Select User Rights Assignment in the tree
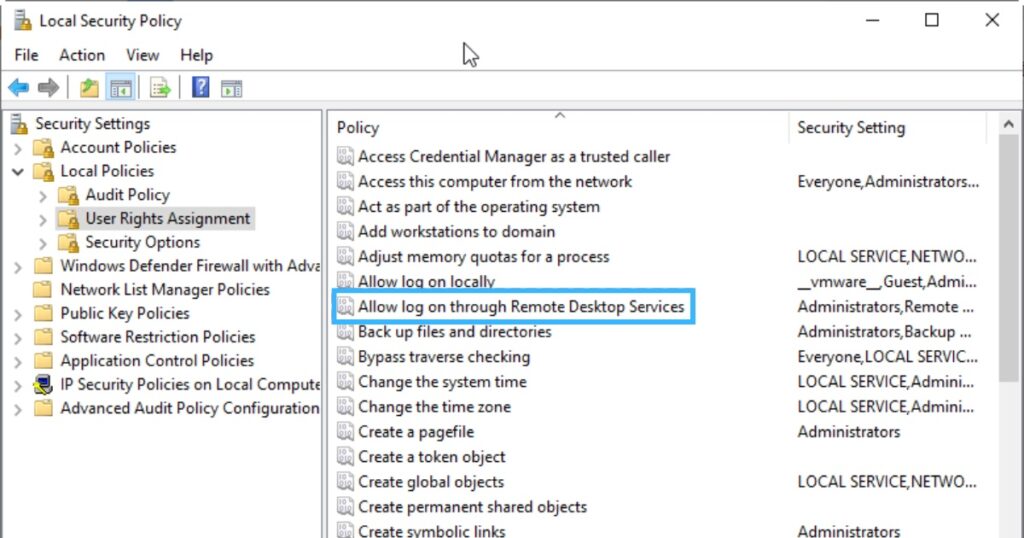 (x=168, y=219)
